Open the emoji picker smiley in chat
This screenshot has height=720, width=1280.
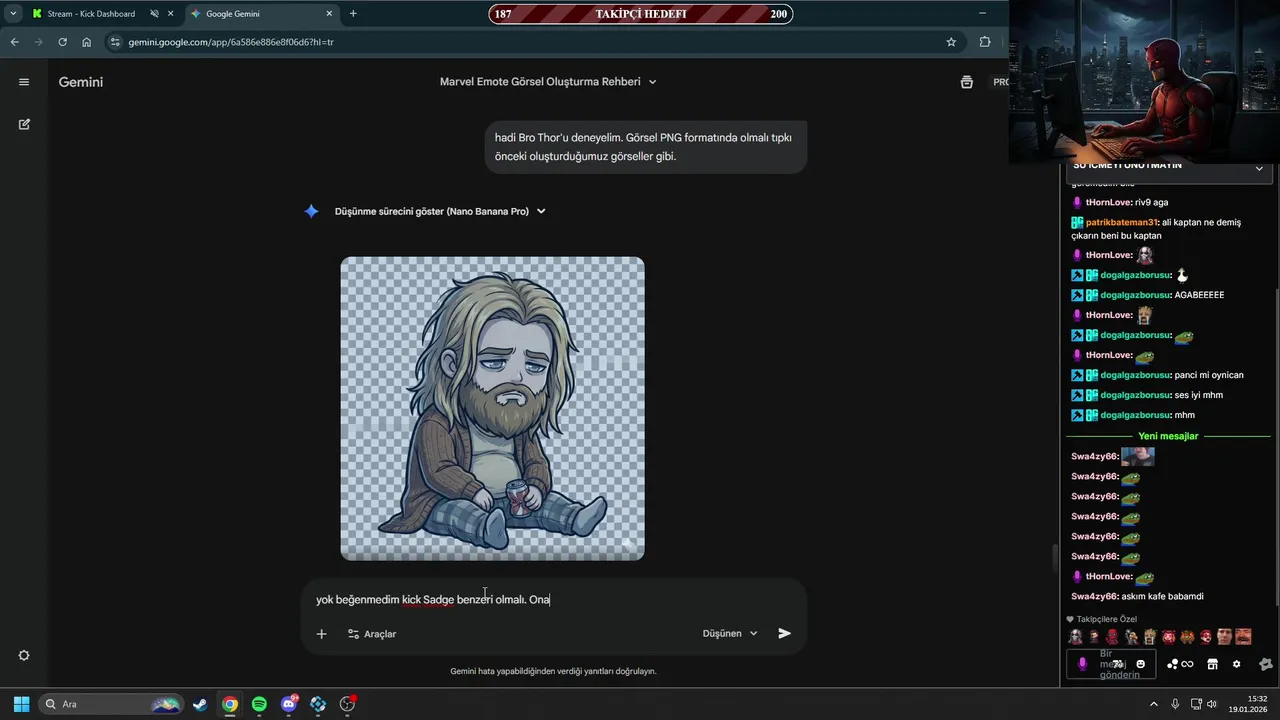pos(1140,664)
